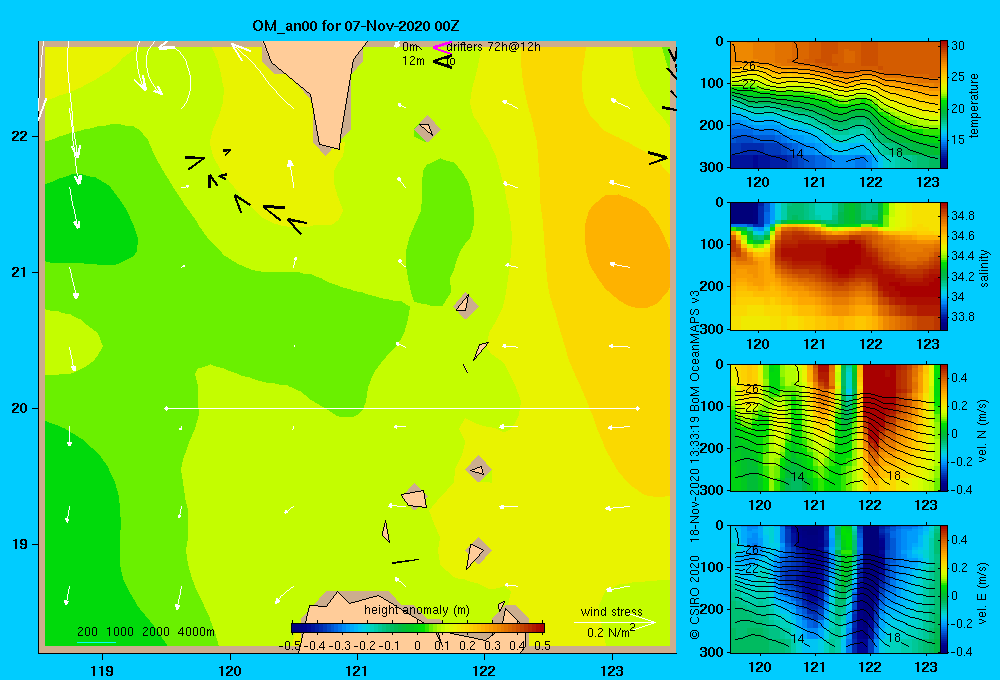Screen dimensions: 1000x680
Task: Click the '4000m' bathymetry depth label
Action: (196, 632)
